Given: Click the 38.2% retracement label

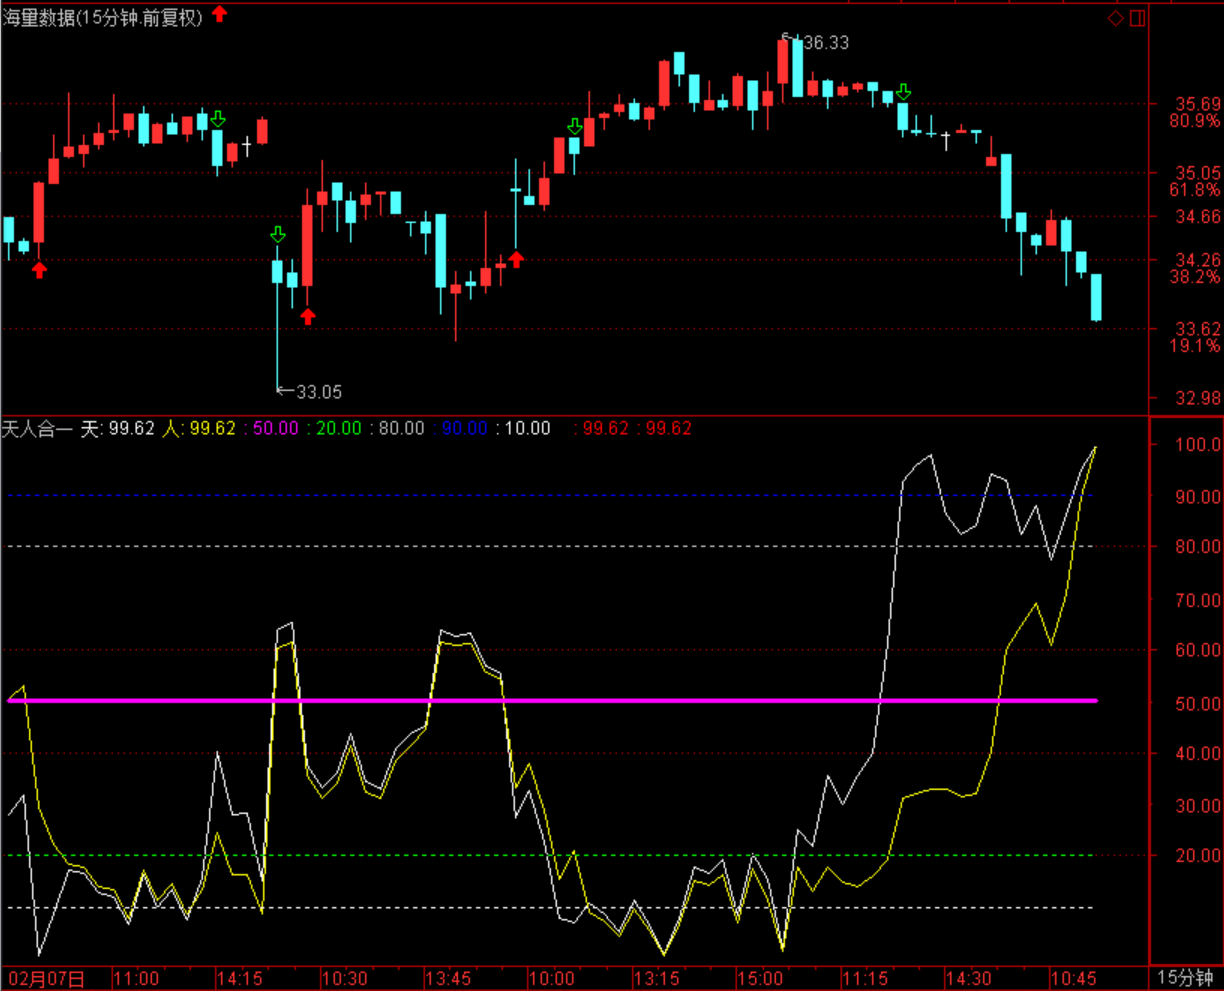Looking at the screenshot, I should (1195, 276).
